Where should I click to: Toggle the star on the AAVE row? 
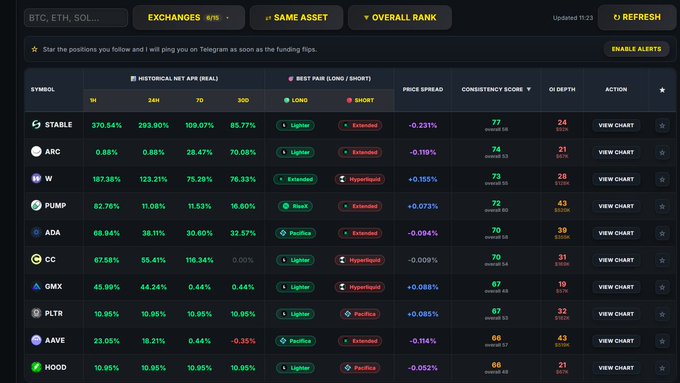click(662, 341)
